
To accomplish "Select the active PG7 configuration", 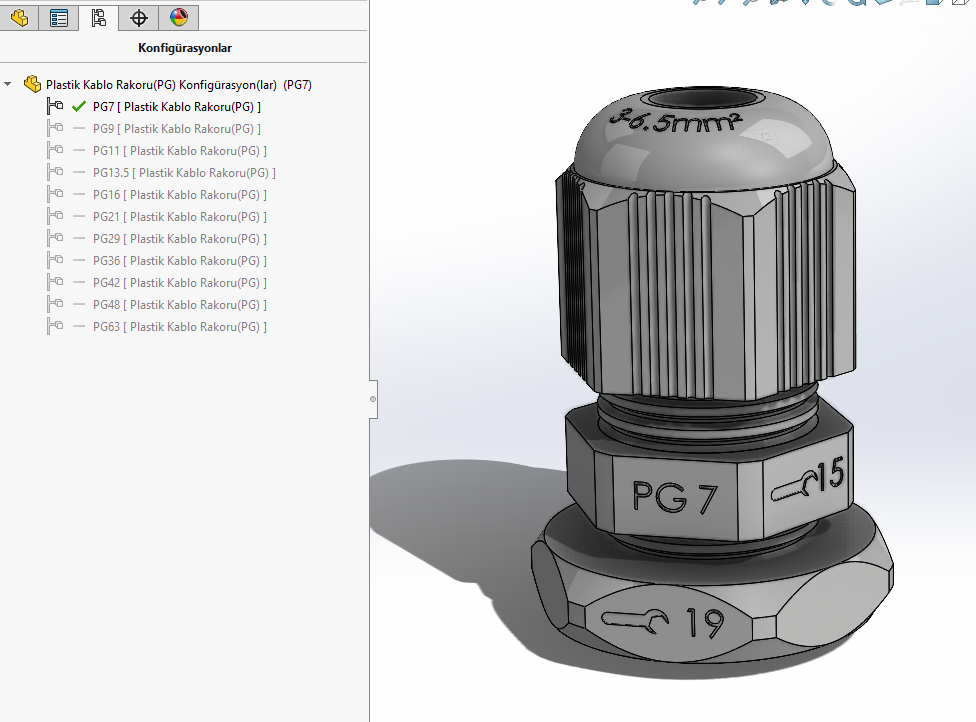I will 177,107.
